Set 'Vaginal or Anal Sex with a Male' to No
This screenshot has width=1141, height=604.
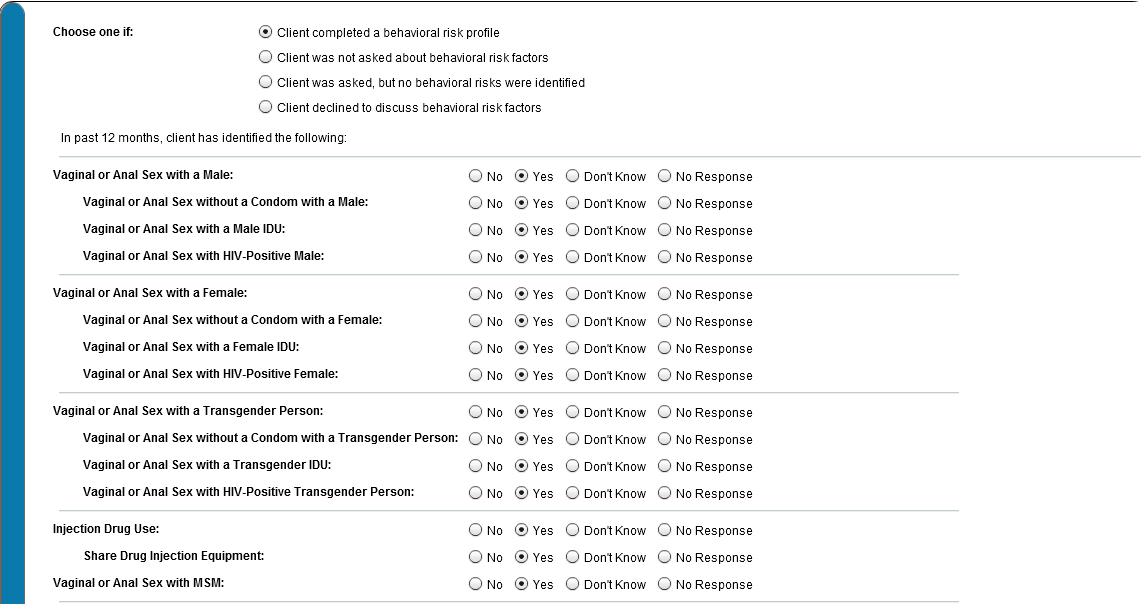pos(475,176)
